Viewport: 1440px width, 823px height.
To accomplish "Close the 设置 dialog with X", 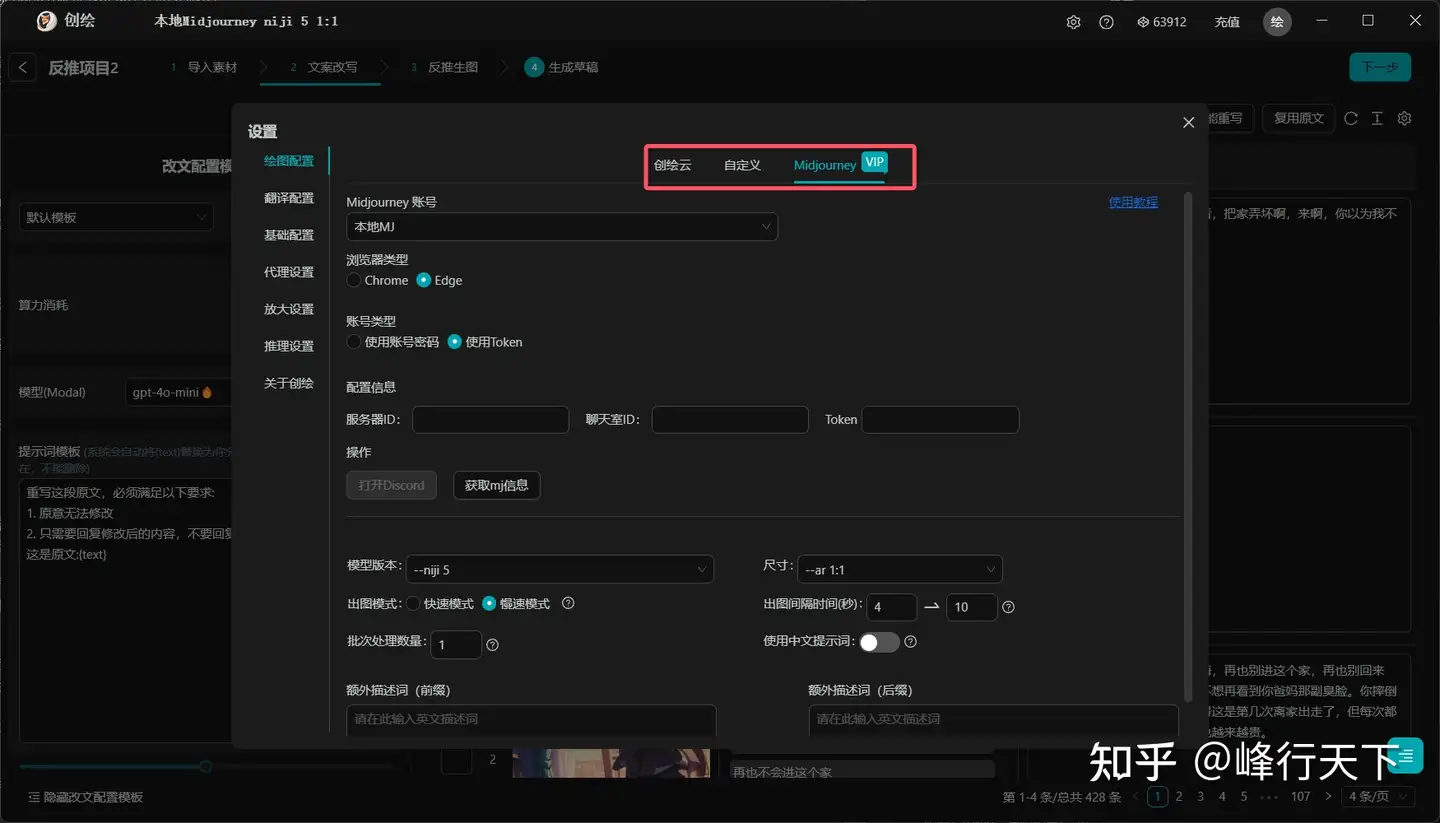I will click(1188, 122).
